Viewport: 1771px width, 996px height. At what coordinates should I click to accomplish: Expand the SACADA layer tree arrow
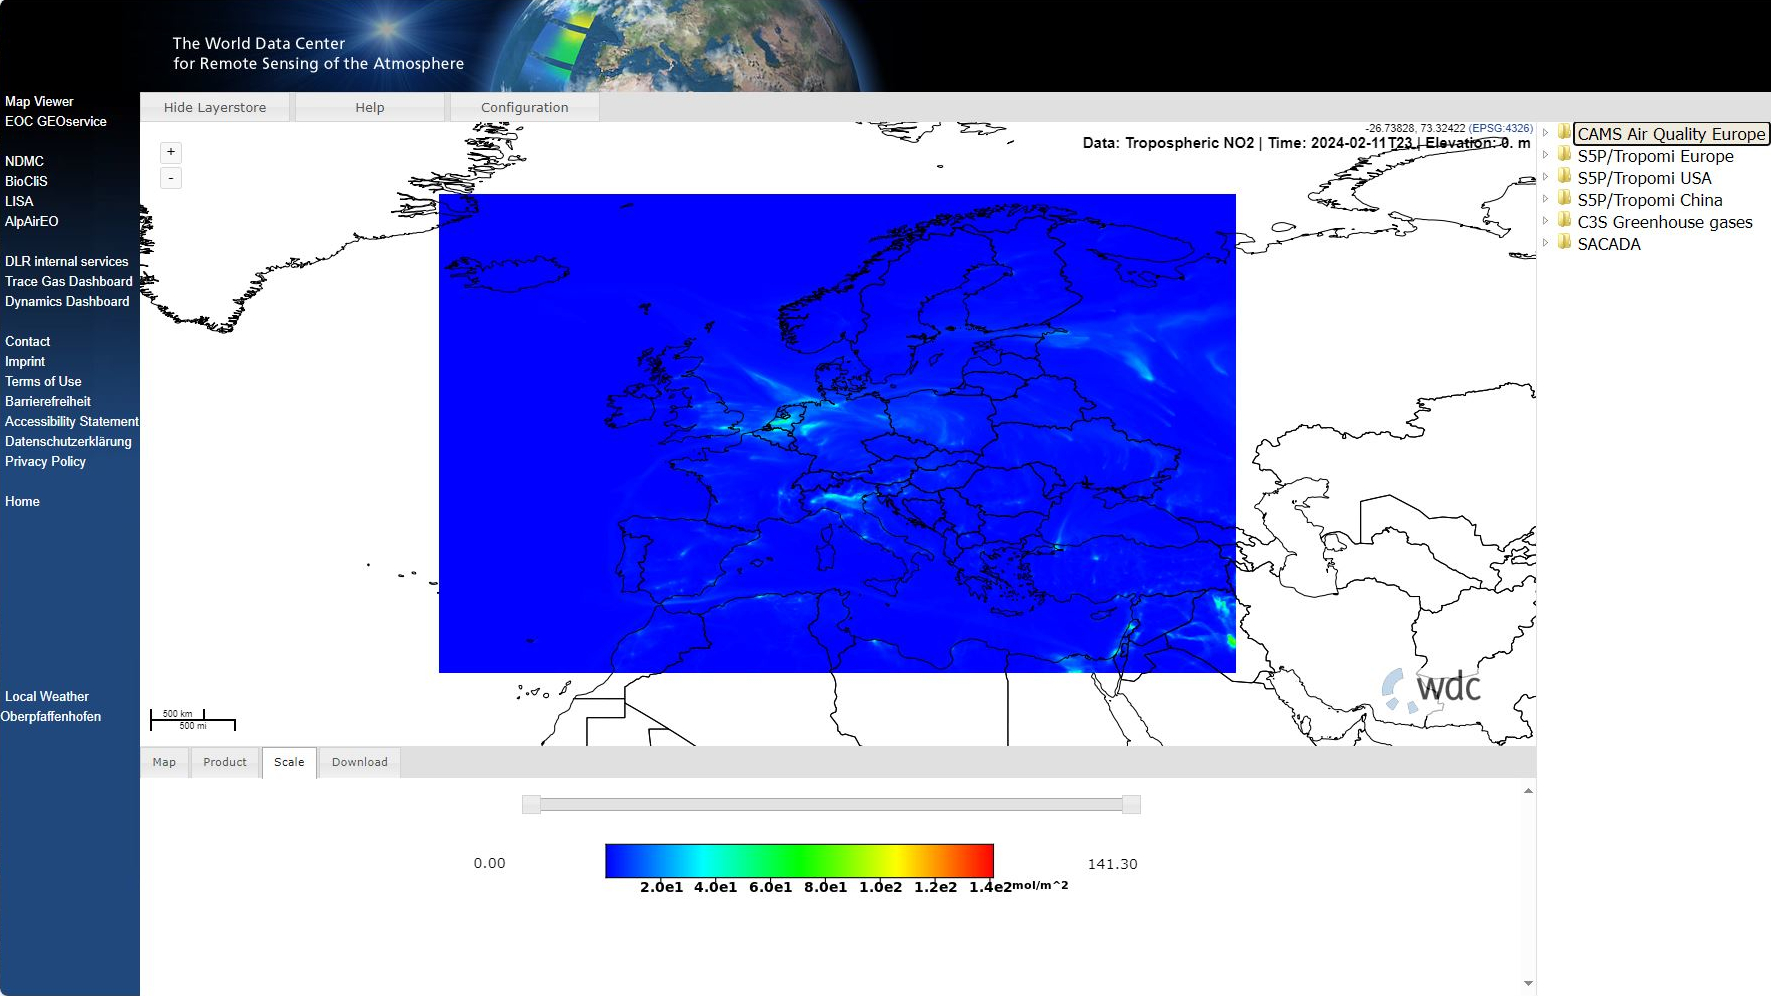pyautogui.click(x=1546, y=243)
